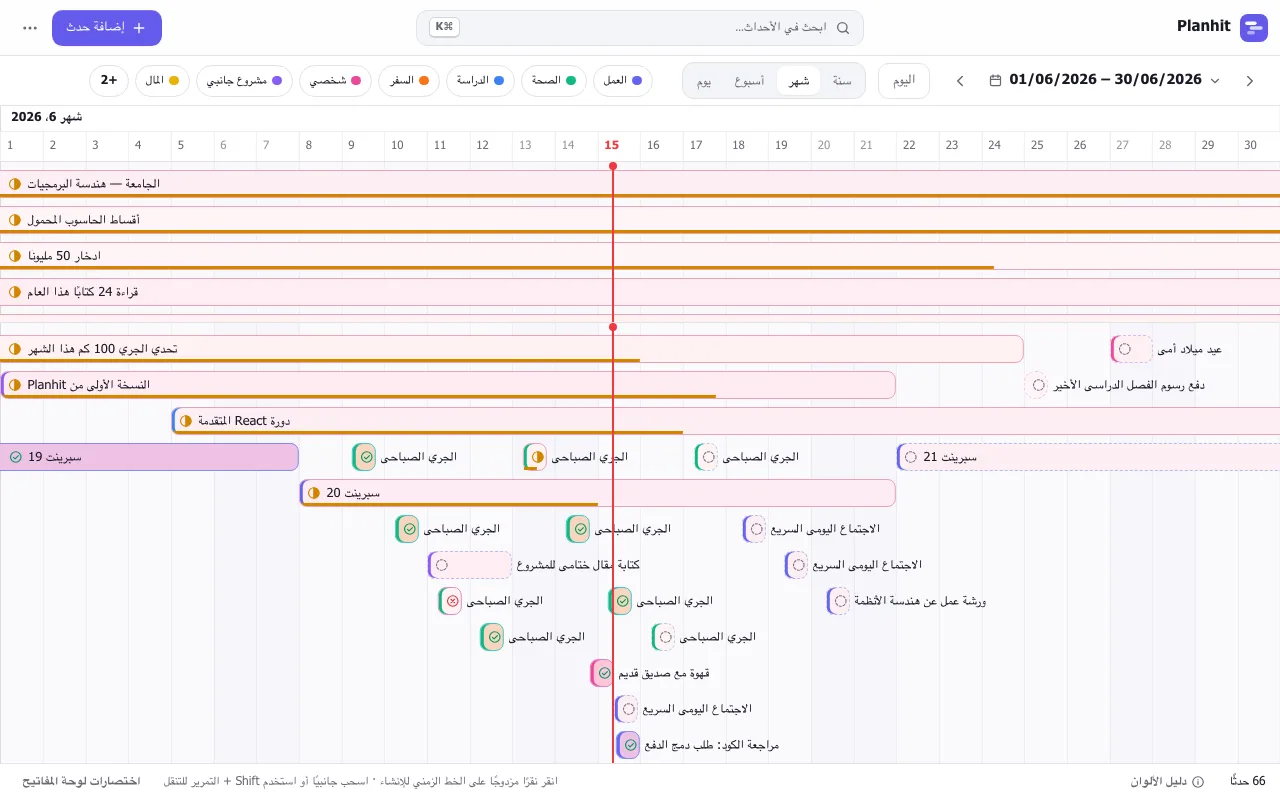Click the Planhit logo icon

pyautogui.click(x=1253, y=28)
